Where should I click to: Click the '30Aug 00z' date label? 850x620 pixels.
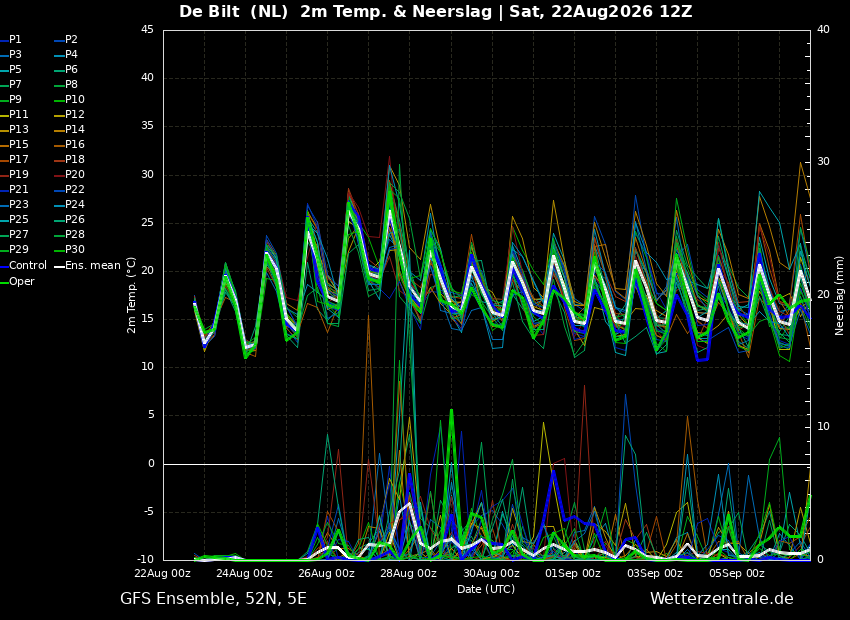tap(491, 573)
